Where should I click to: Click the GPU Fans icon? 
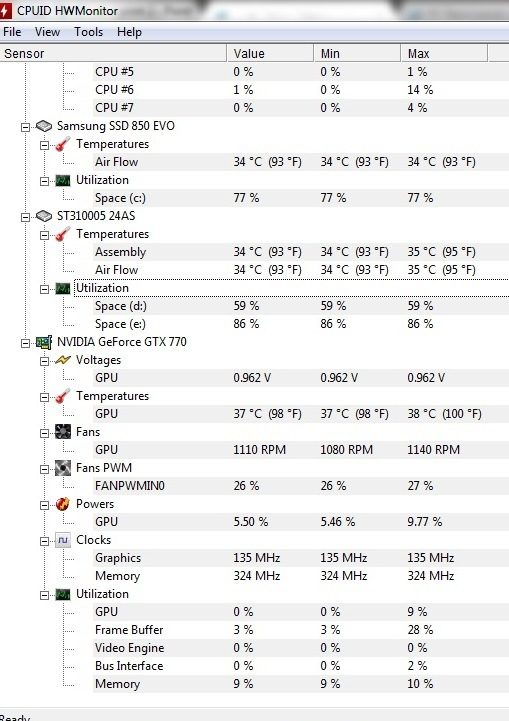[x=63, y=432]
